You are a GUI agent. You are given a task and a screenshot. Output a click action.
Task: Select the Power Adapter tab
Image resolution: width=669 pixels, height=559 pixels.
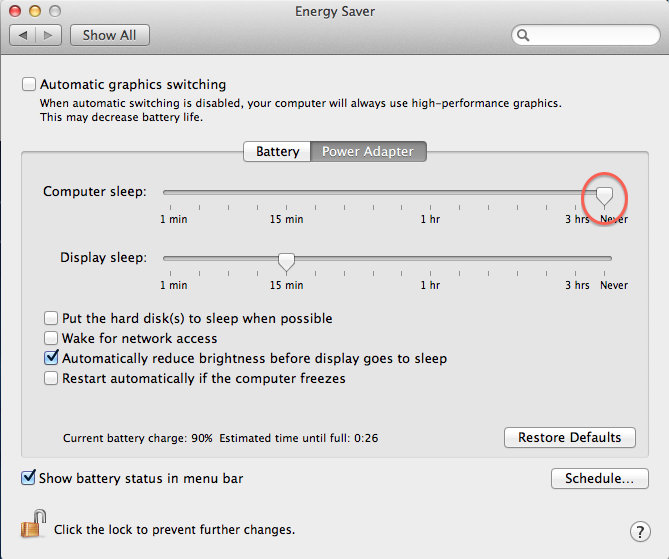pos(368,152)
